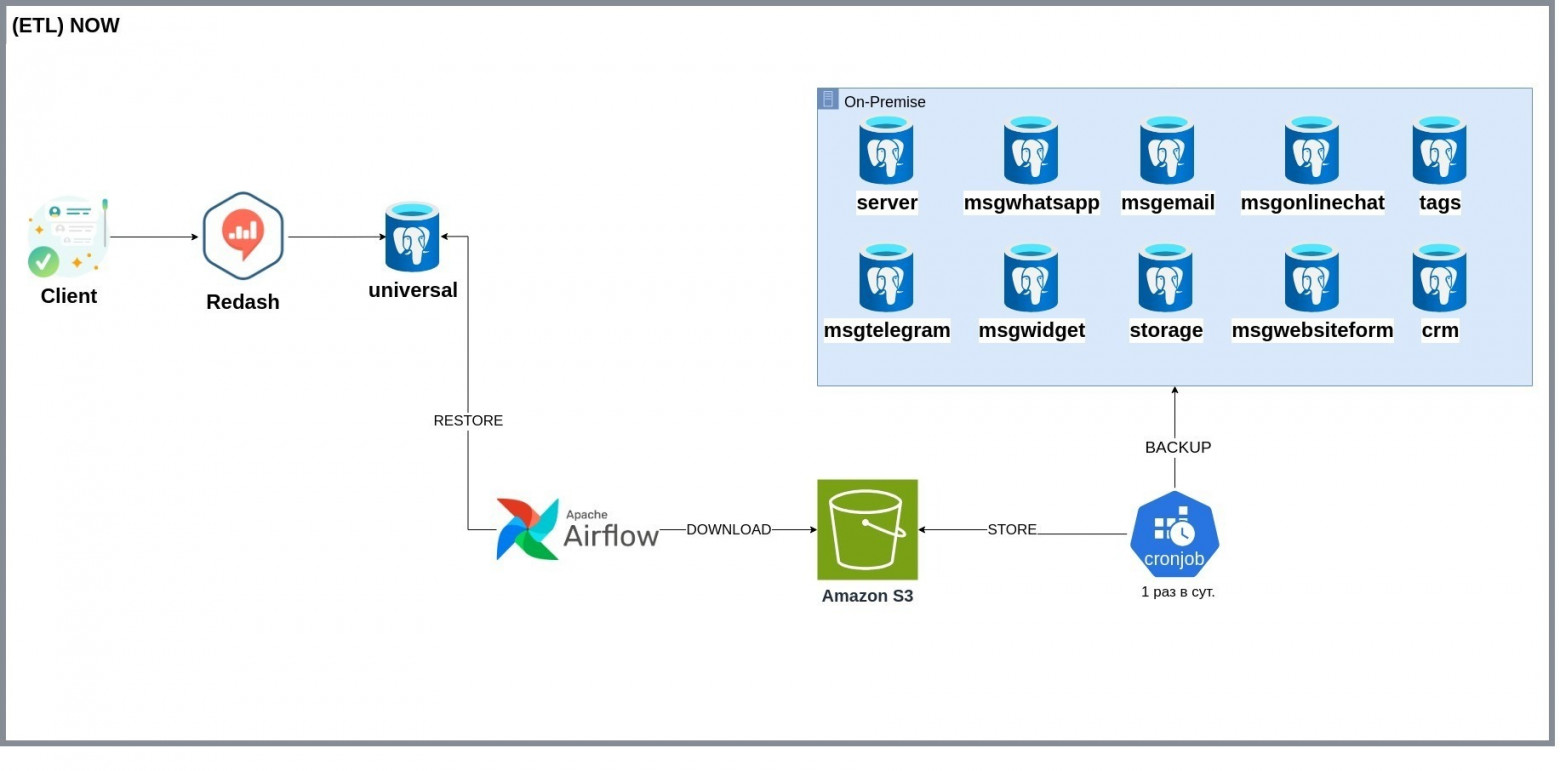
Task: Select the server database icon
Action: (x=886, y=150)
